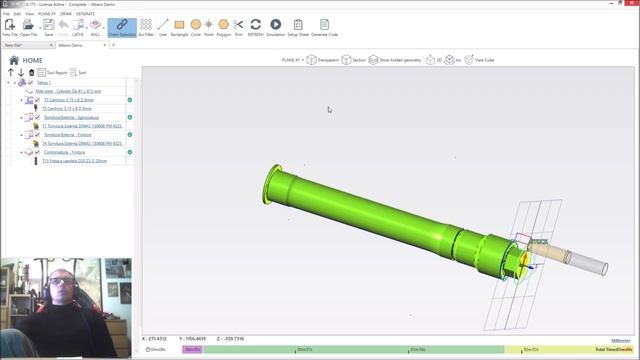
Task: Click the trash delete icon in tree toolbar
Action: point(31,73)
